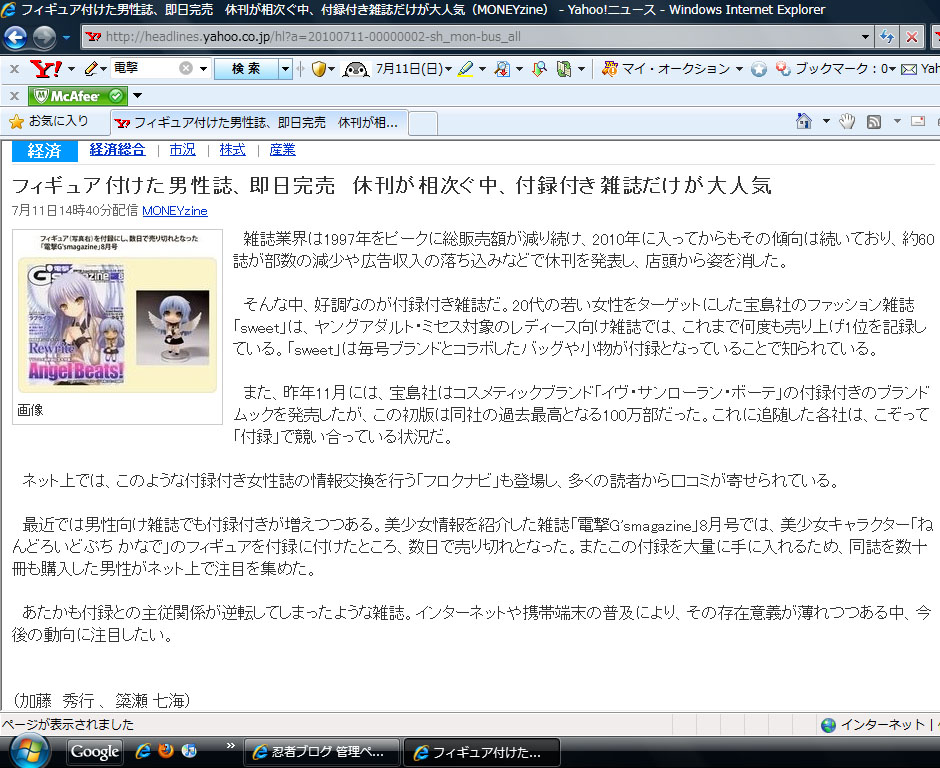
Task: Expand the address bar URL dropdown
Action: tap(865, 37)
